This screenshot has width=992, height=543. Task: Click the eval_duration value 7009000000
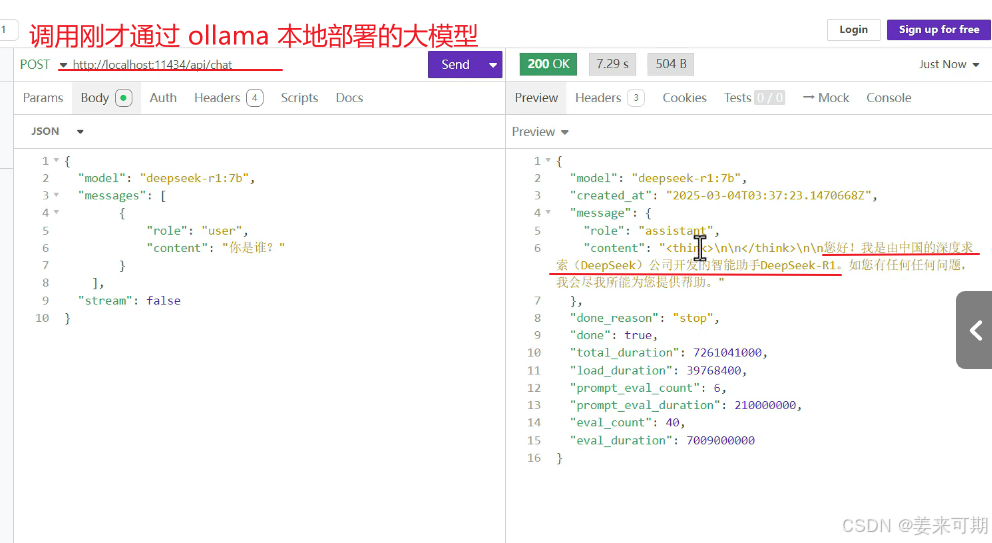[x=721, y=440]
